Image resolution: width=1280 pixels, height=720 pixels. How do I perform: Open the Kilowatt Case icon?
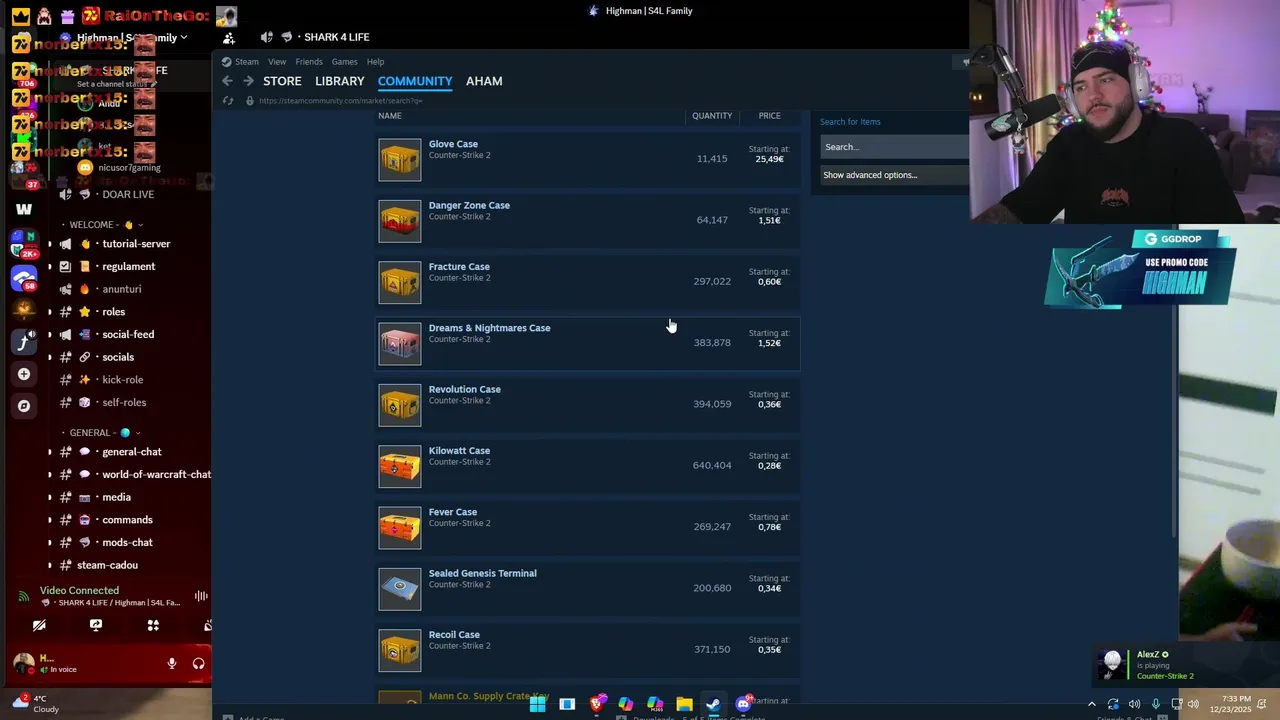coord(400,466)
